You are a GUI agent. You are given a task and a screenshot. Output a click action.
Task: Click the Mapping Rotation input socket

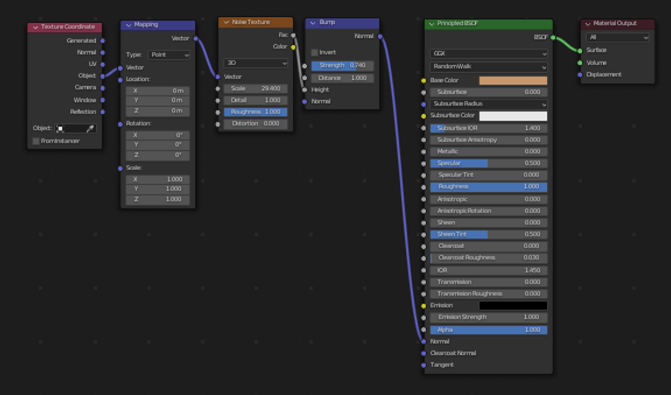(x=120, y=124)
